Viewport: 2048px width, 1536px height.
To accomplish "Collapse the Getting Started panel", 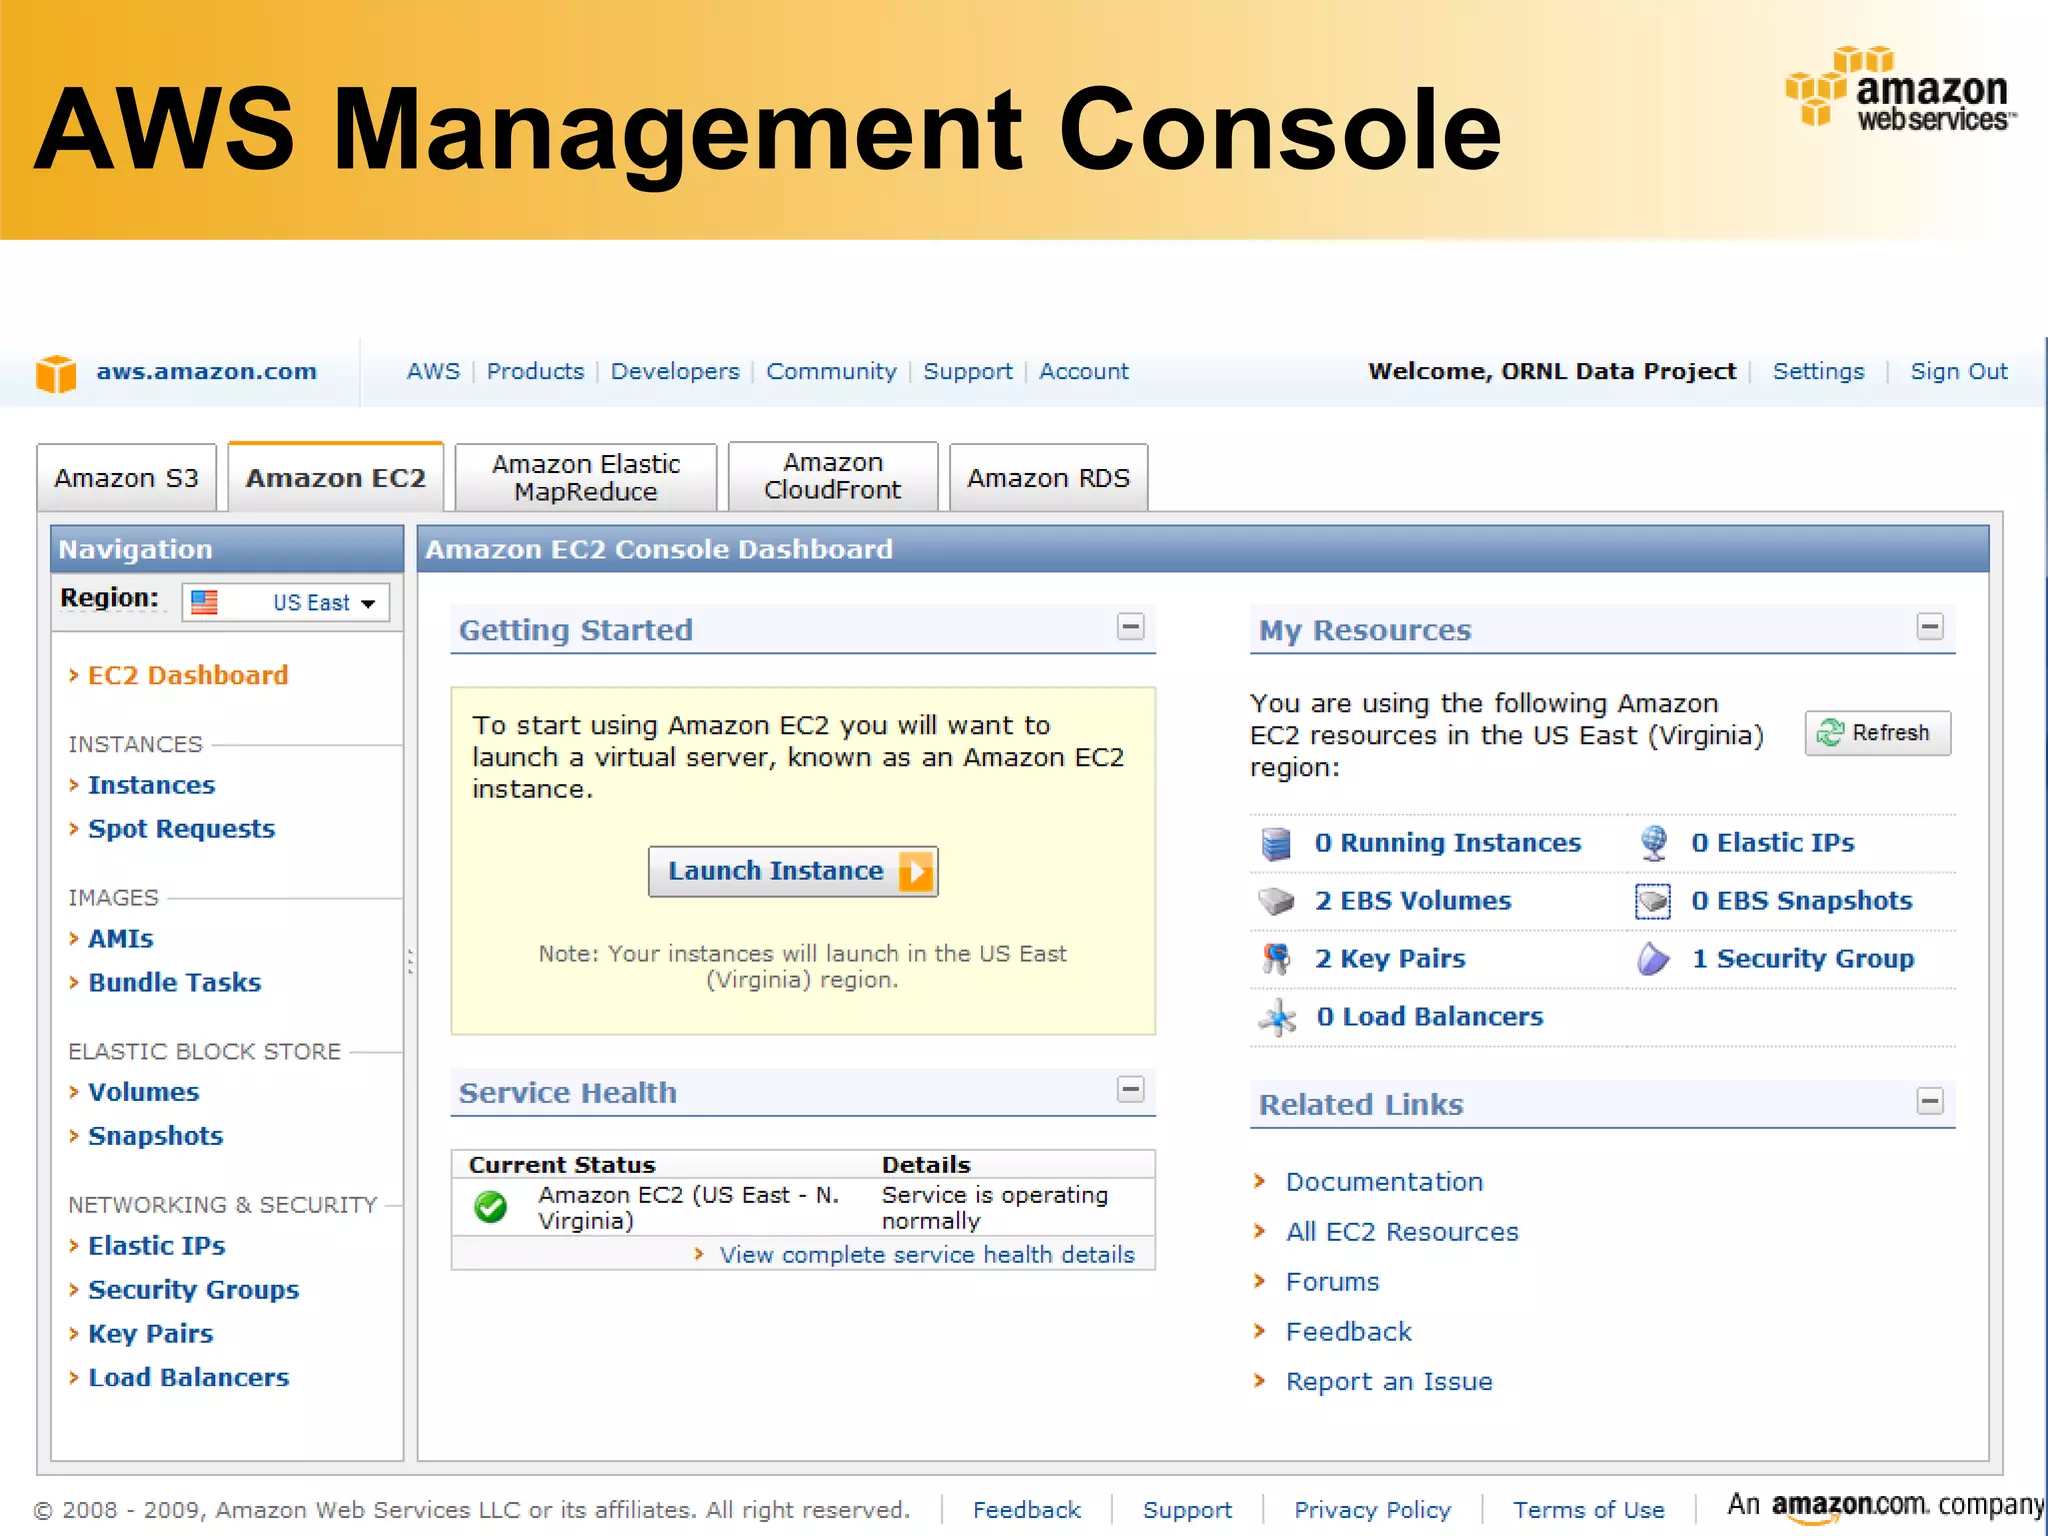I will pyautogui.click(x=1130, y=627).
